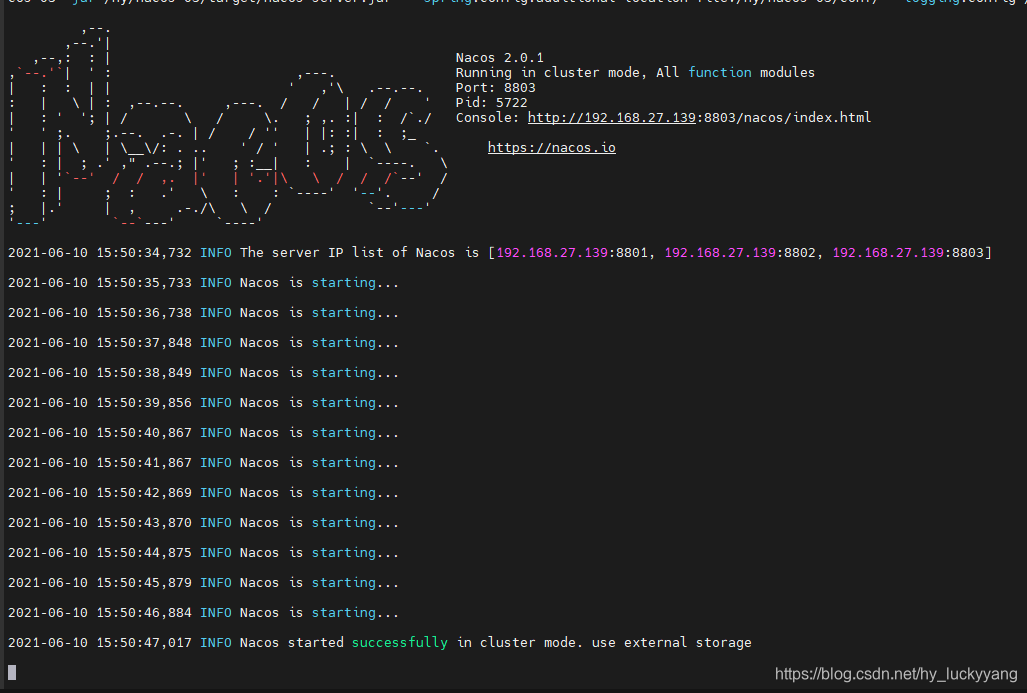Click log line timestamped 15:50:46,884
Viewport: 1027px width, 693px height.
coord(203,613)
